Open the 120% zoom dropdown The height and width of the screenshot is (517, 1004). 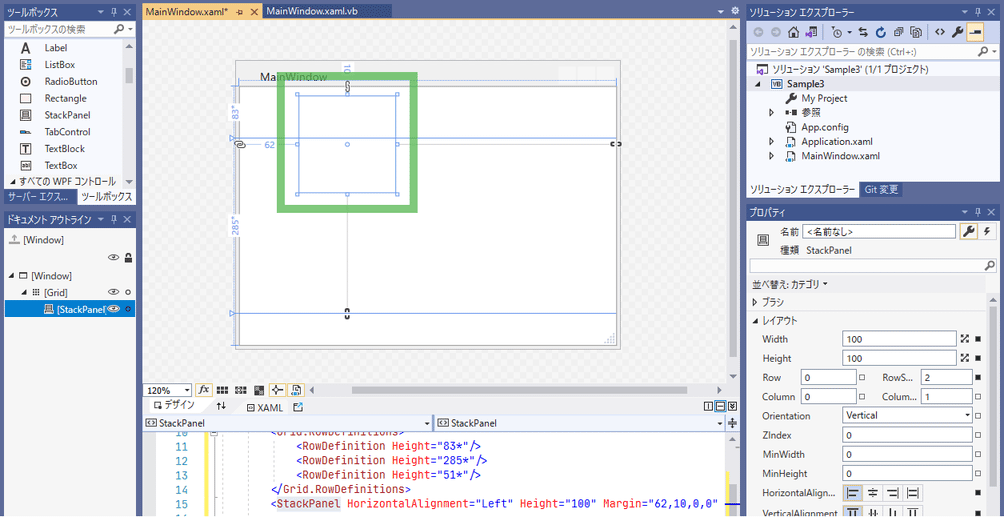pos(186,390)
